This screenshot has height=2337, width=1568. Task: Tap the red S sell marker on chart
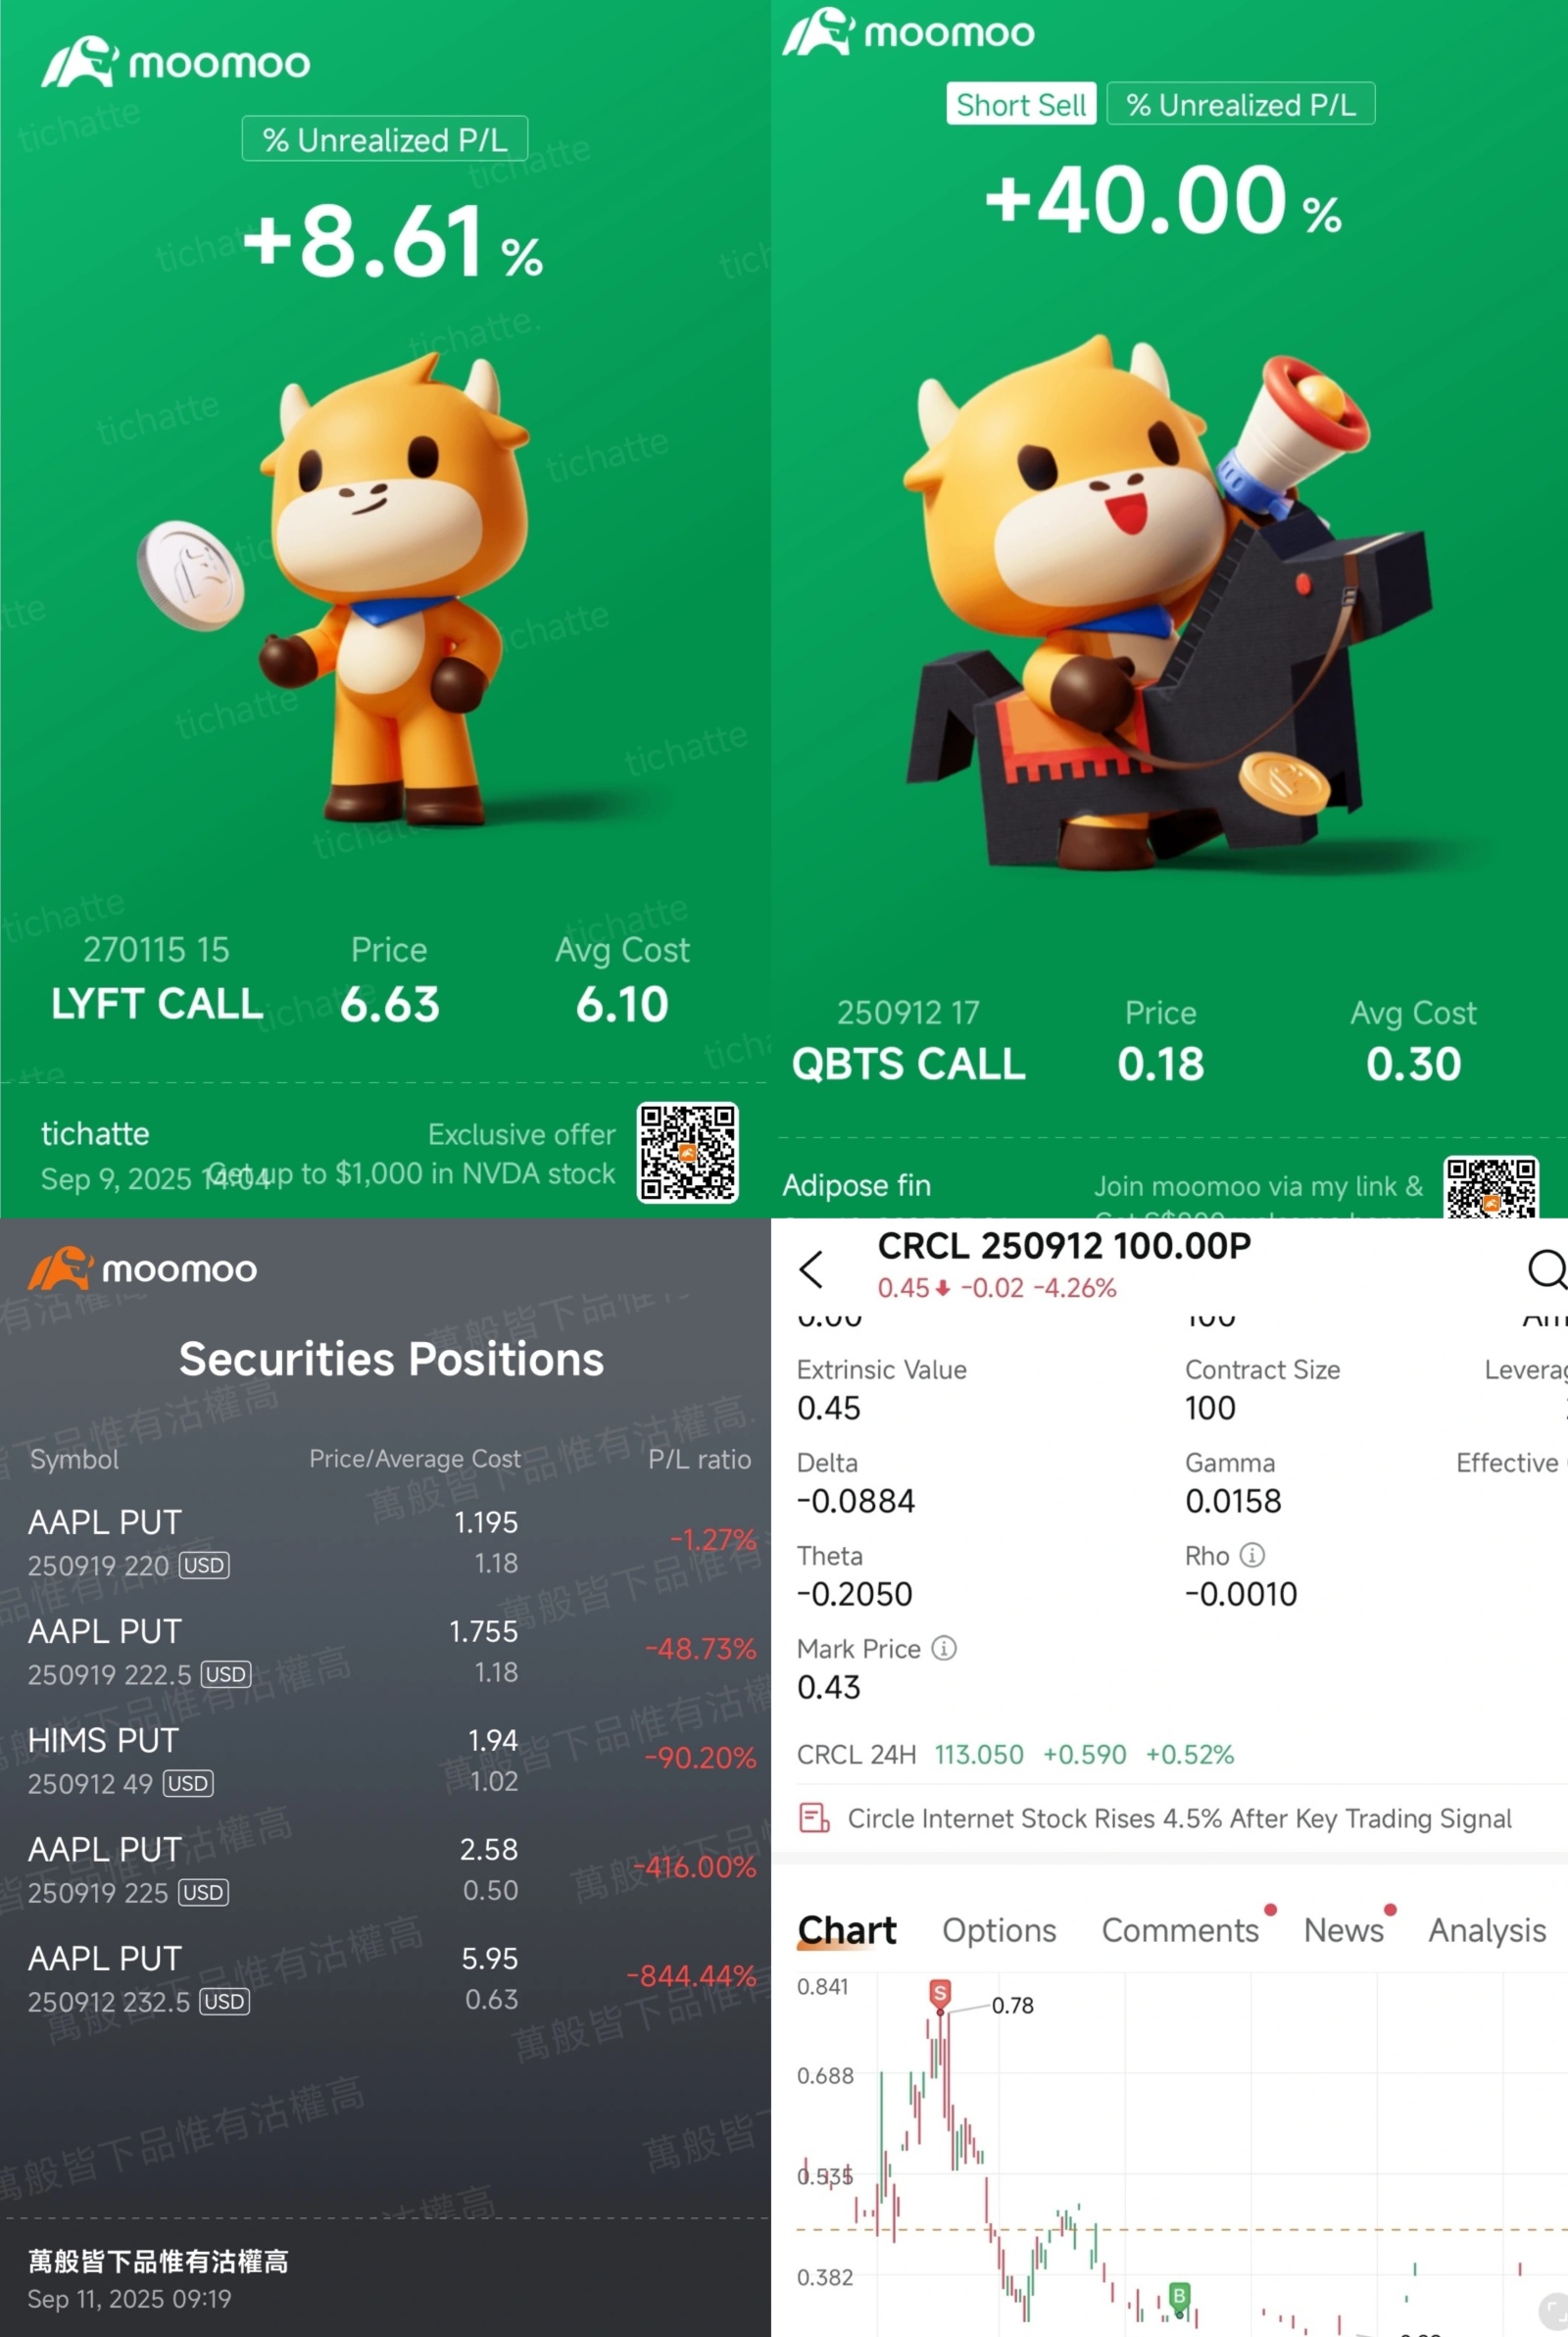[x=940, y=1993]
